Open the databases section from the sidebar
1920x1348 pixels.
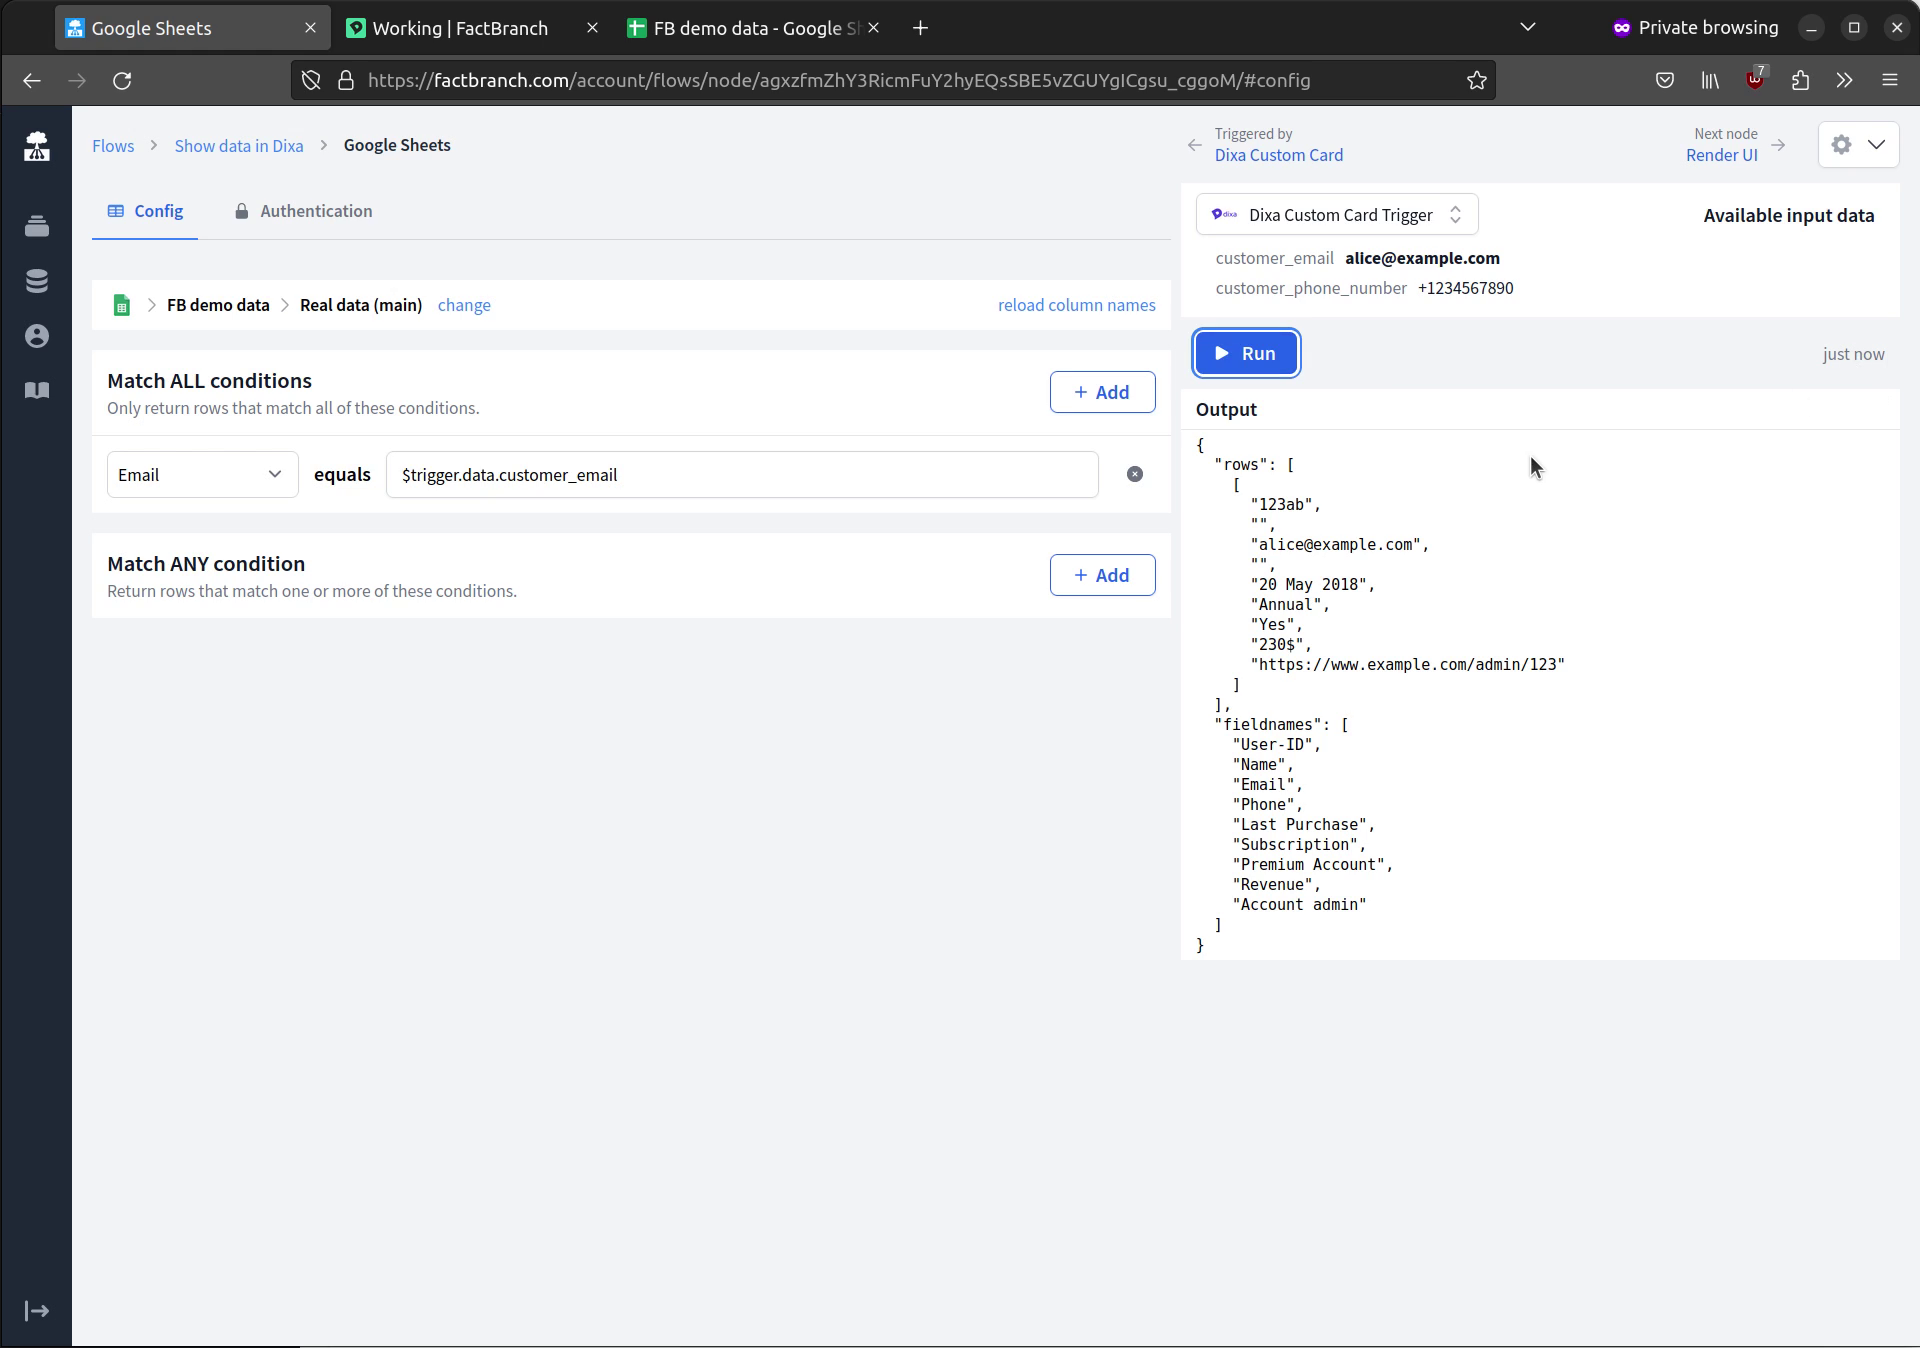pyautogui.click(x=37, y=281)
